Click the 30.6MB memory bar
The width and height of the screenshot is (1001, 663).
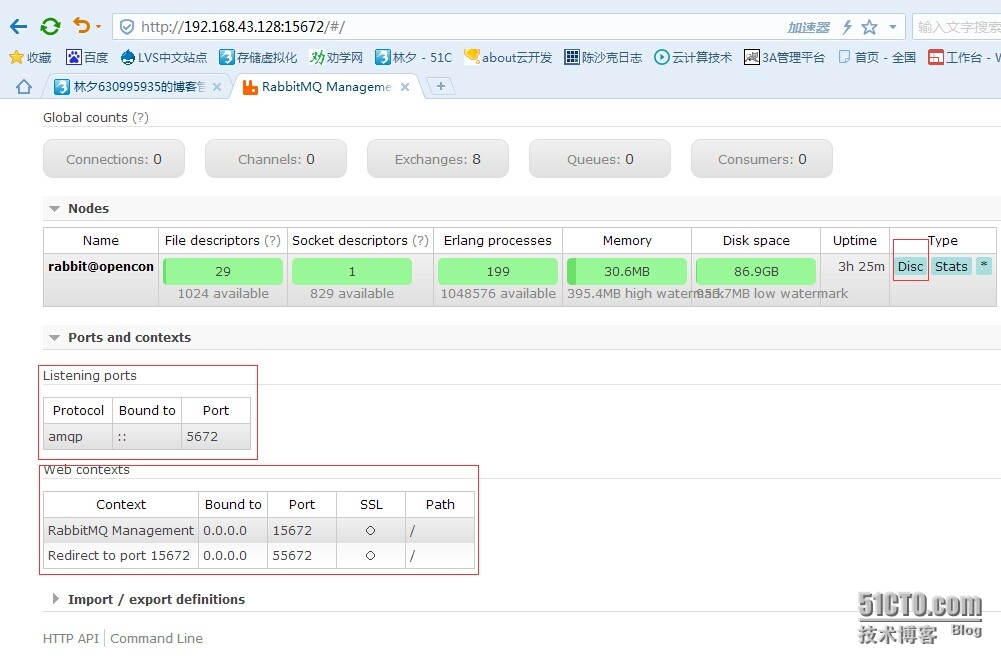pos(627,271)
